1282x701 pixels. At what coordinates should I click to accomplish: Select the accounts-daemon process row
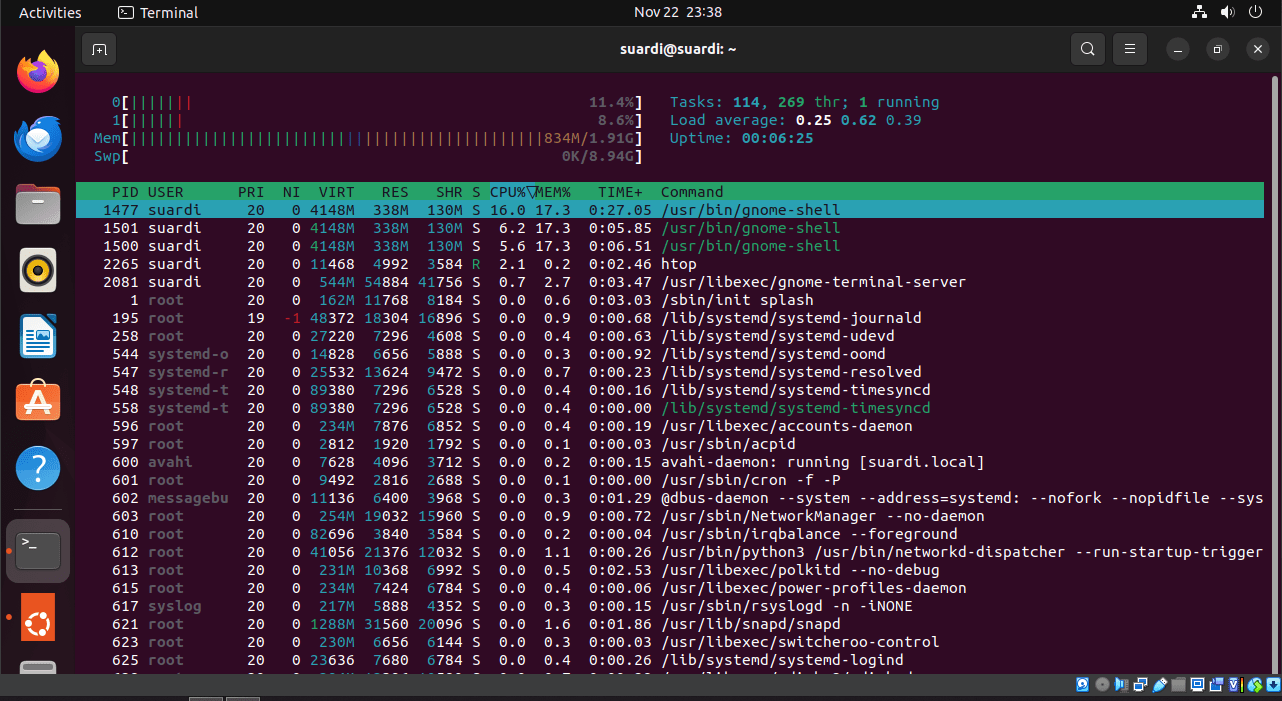click(x=670, y=426)
